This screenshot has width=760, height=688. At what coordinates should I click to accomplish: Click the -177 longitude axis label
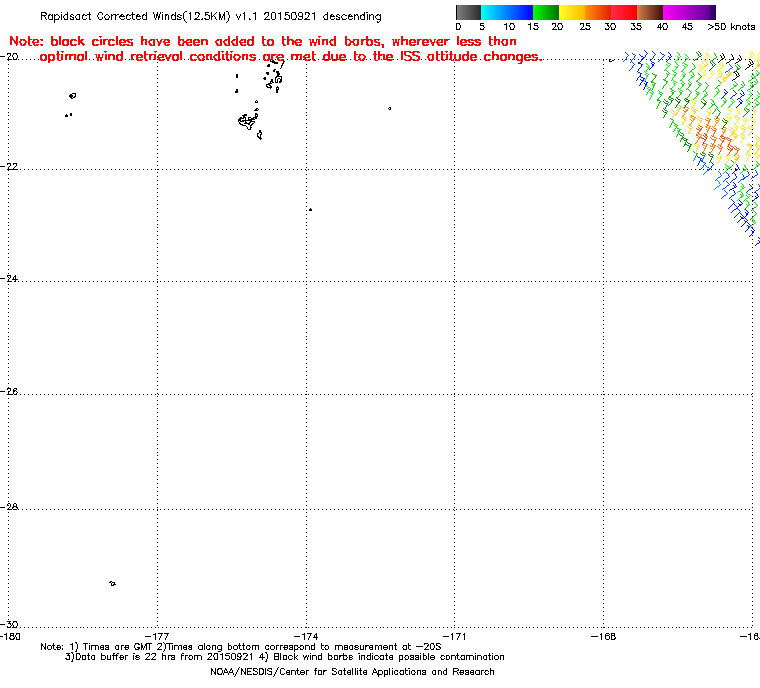click(158, 637)
